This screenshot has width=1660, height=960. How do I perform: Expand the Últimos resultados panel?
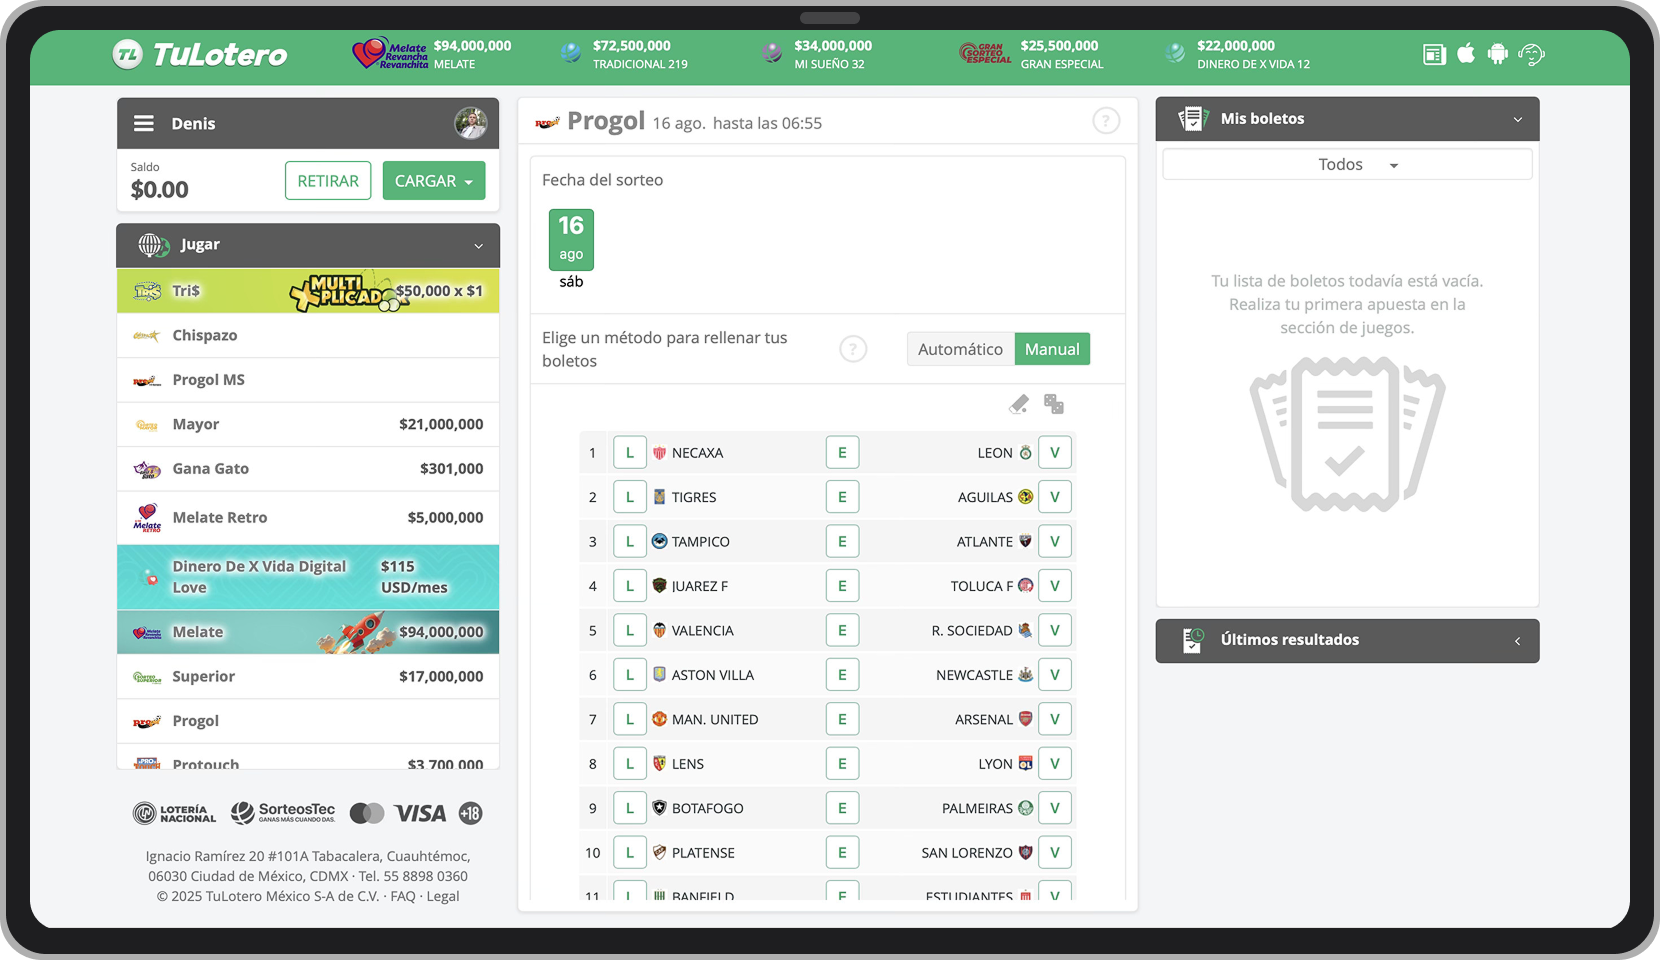coord(1518,641)
